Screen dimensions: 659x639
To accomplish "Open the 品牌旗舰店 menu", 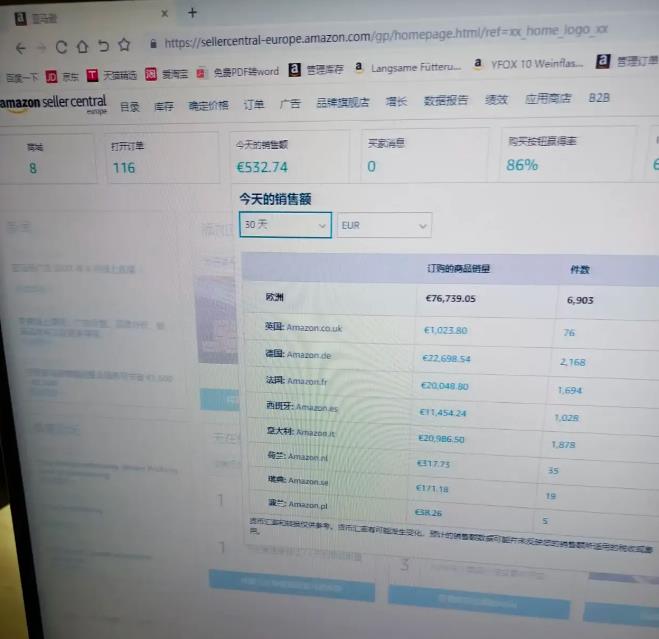I will (x=343, y=102).
